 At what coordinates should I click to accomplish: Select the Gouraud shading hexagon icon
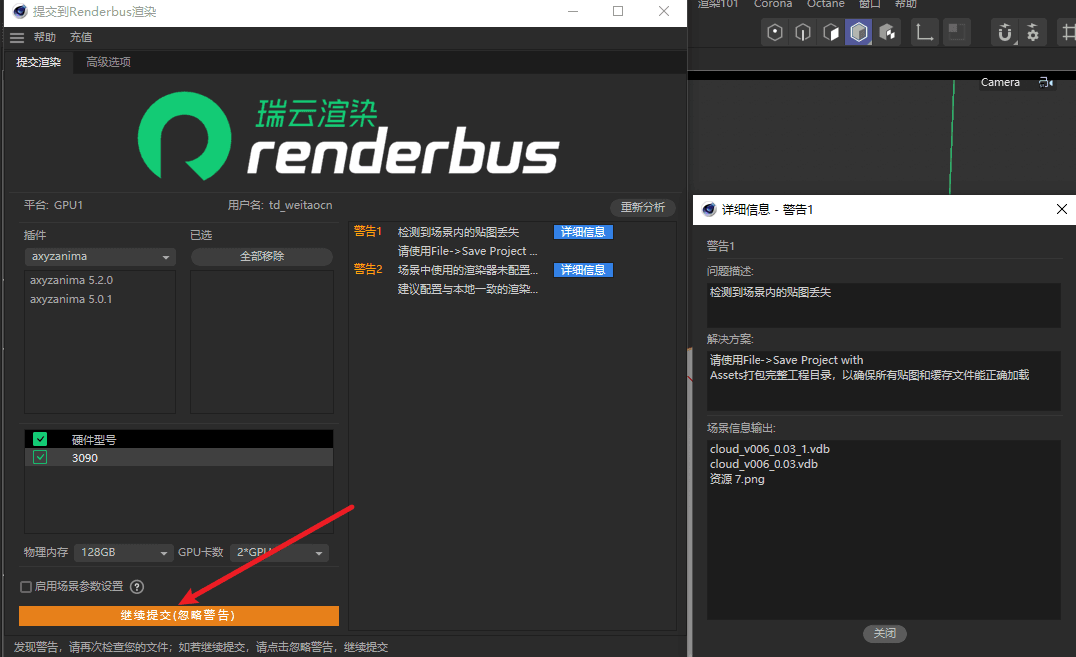(858, 31)
